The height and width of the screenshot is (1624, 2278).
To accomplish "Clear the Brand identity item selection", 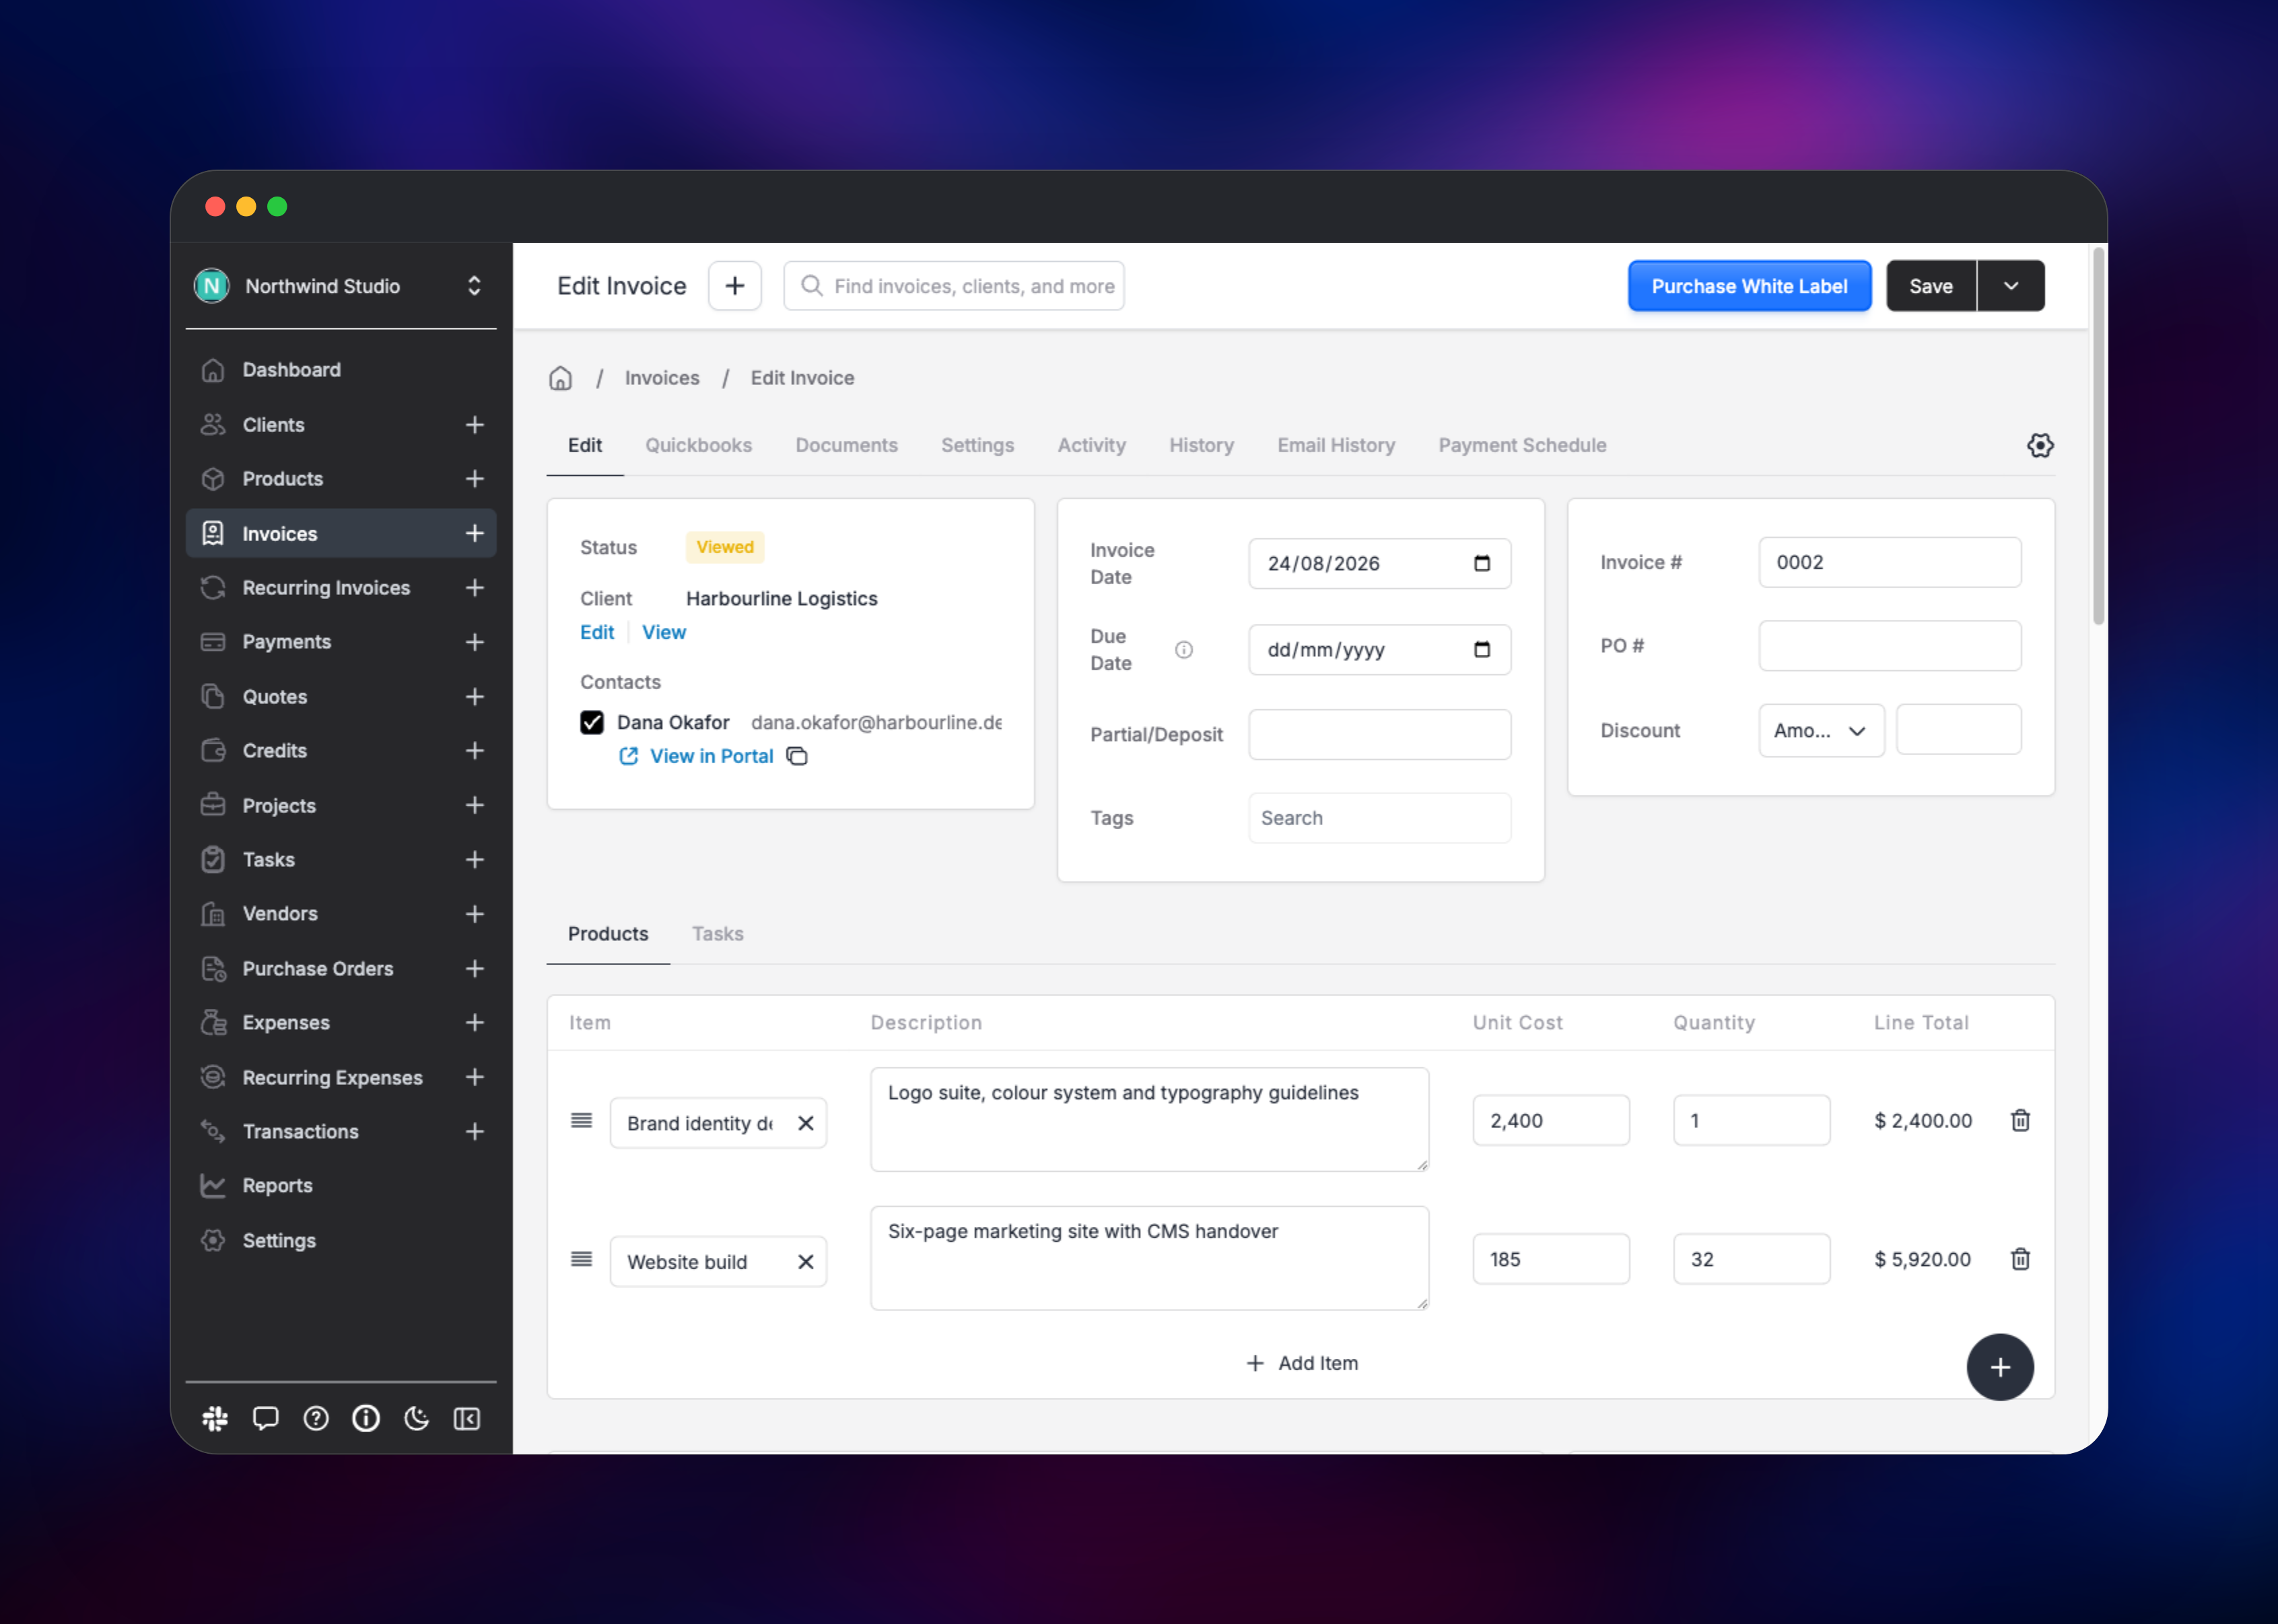I will pyautogui.click(x=805, y=1123).
